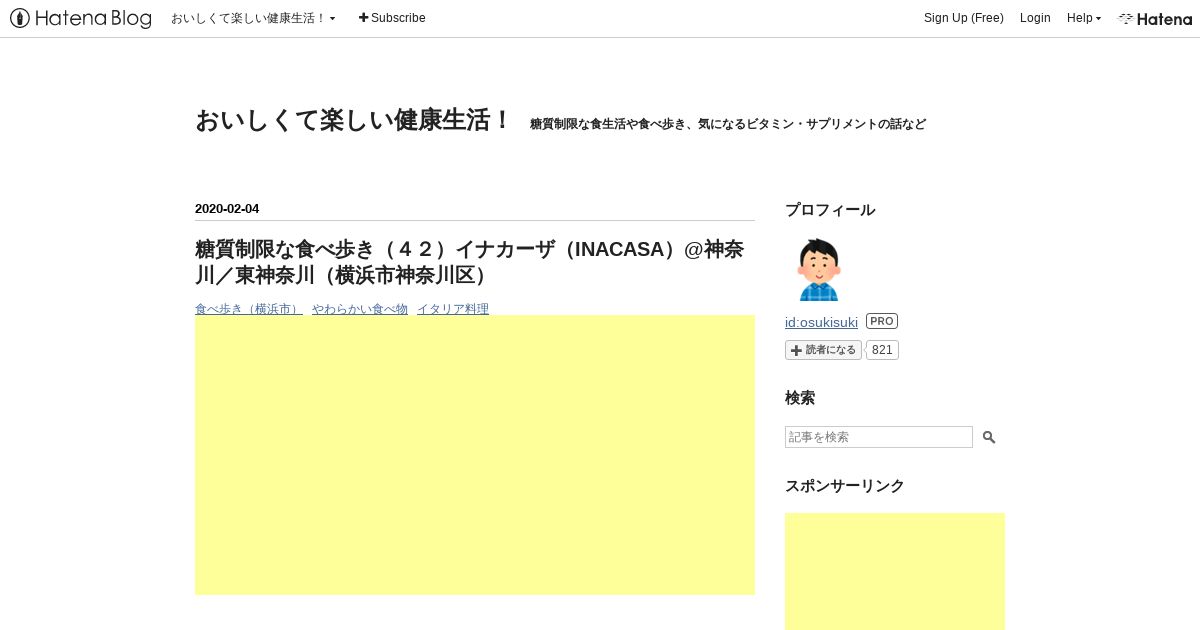This screenshot has width=1200, height=630.
Task: Focus the 記事を検索 search field
Action: click(879, 437)
